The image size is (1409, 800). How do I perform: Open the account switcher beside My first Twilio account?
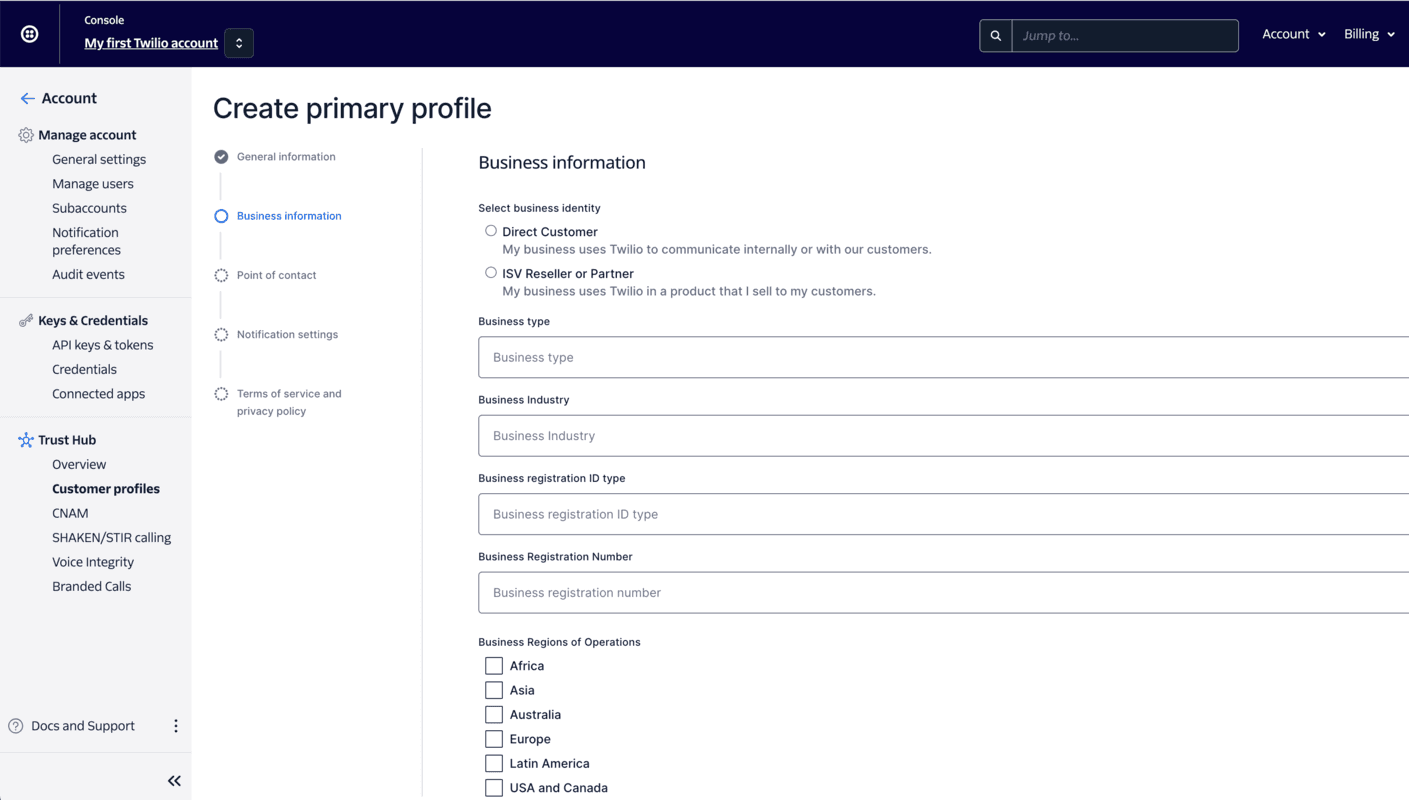click(238, 43)
